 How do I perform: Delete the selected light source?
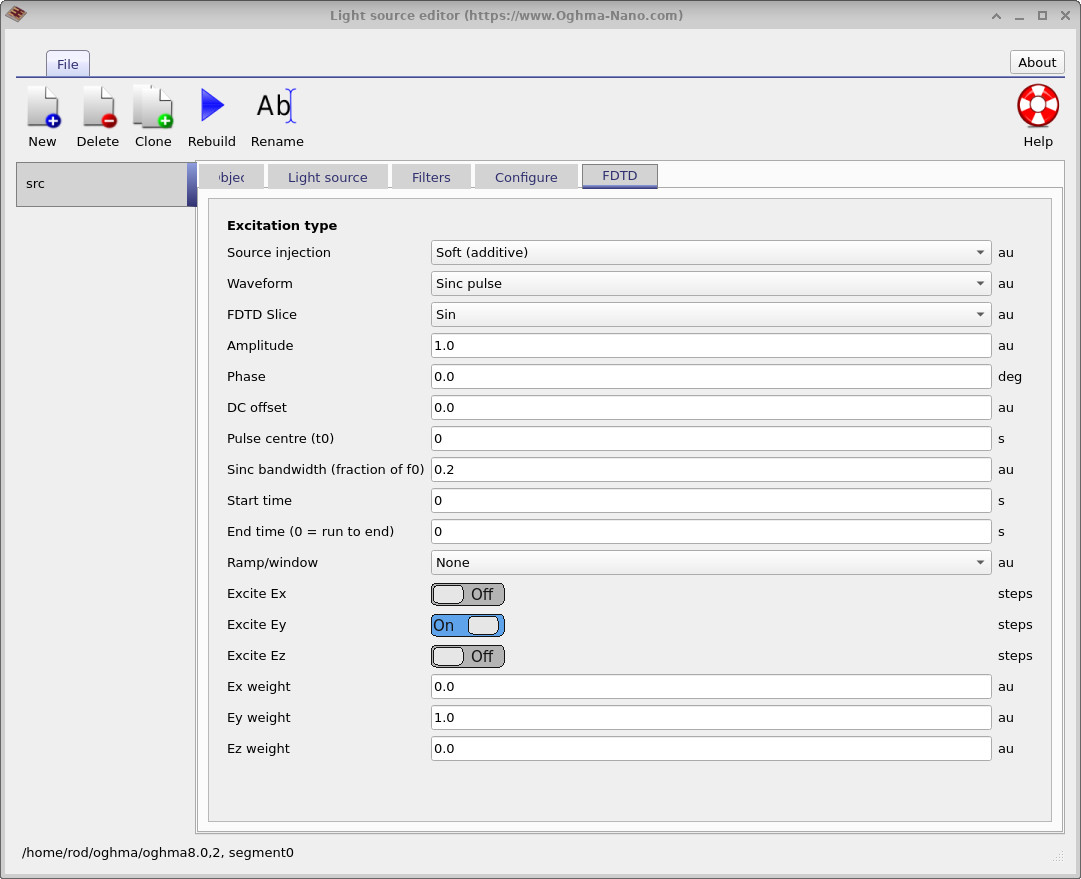97,113
